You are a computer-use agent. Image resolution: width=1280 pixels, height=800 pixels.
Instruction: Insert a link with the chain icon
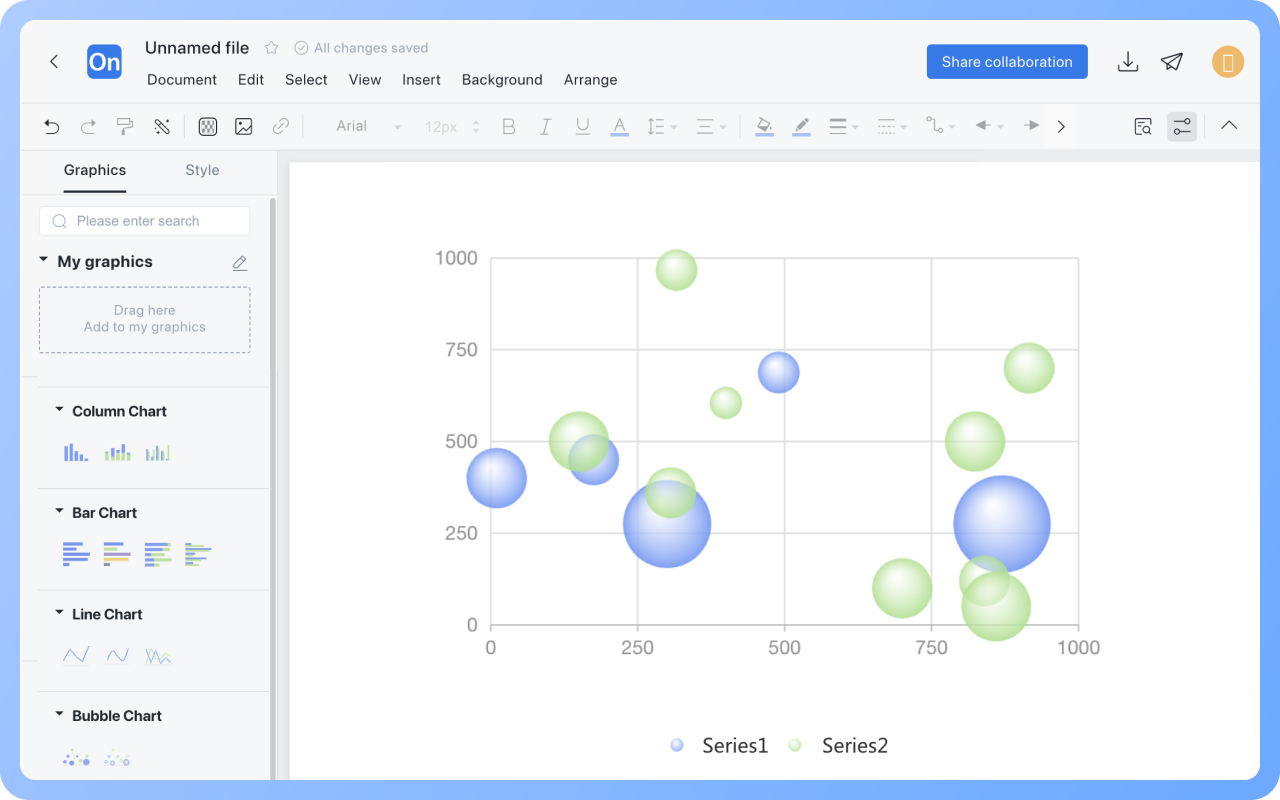click(x=281, y=126)
